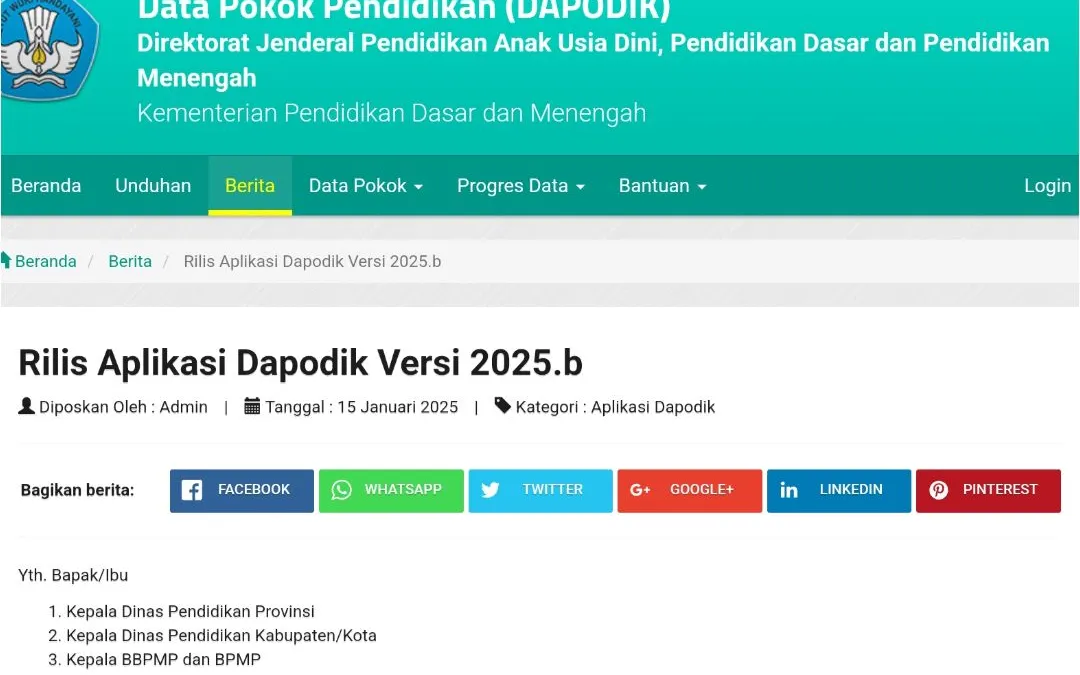This screenshot has width=1080, height=675.
Task: Click 'Tanggal : 15 Januari 2025' text
Action: click(x=362, y=407)
